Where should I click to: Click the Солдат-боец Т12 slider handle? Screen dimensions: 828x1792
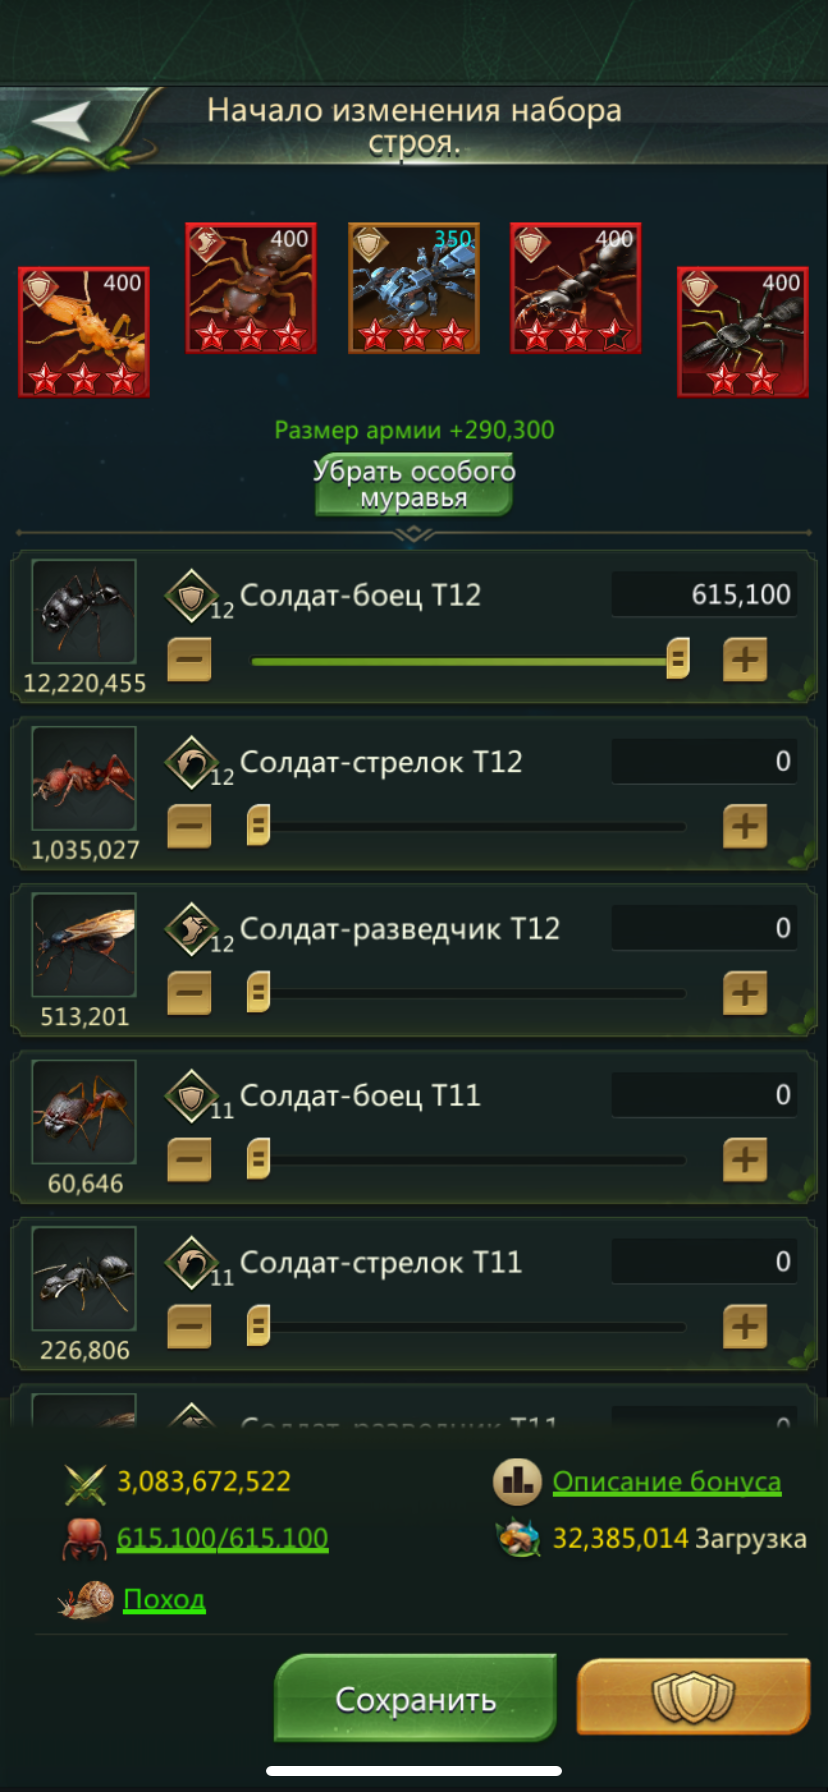click(x=676, y=659)
